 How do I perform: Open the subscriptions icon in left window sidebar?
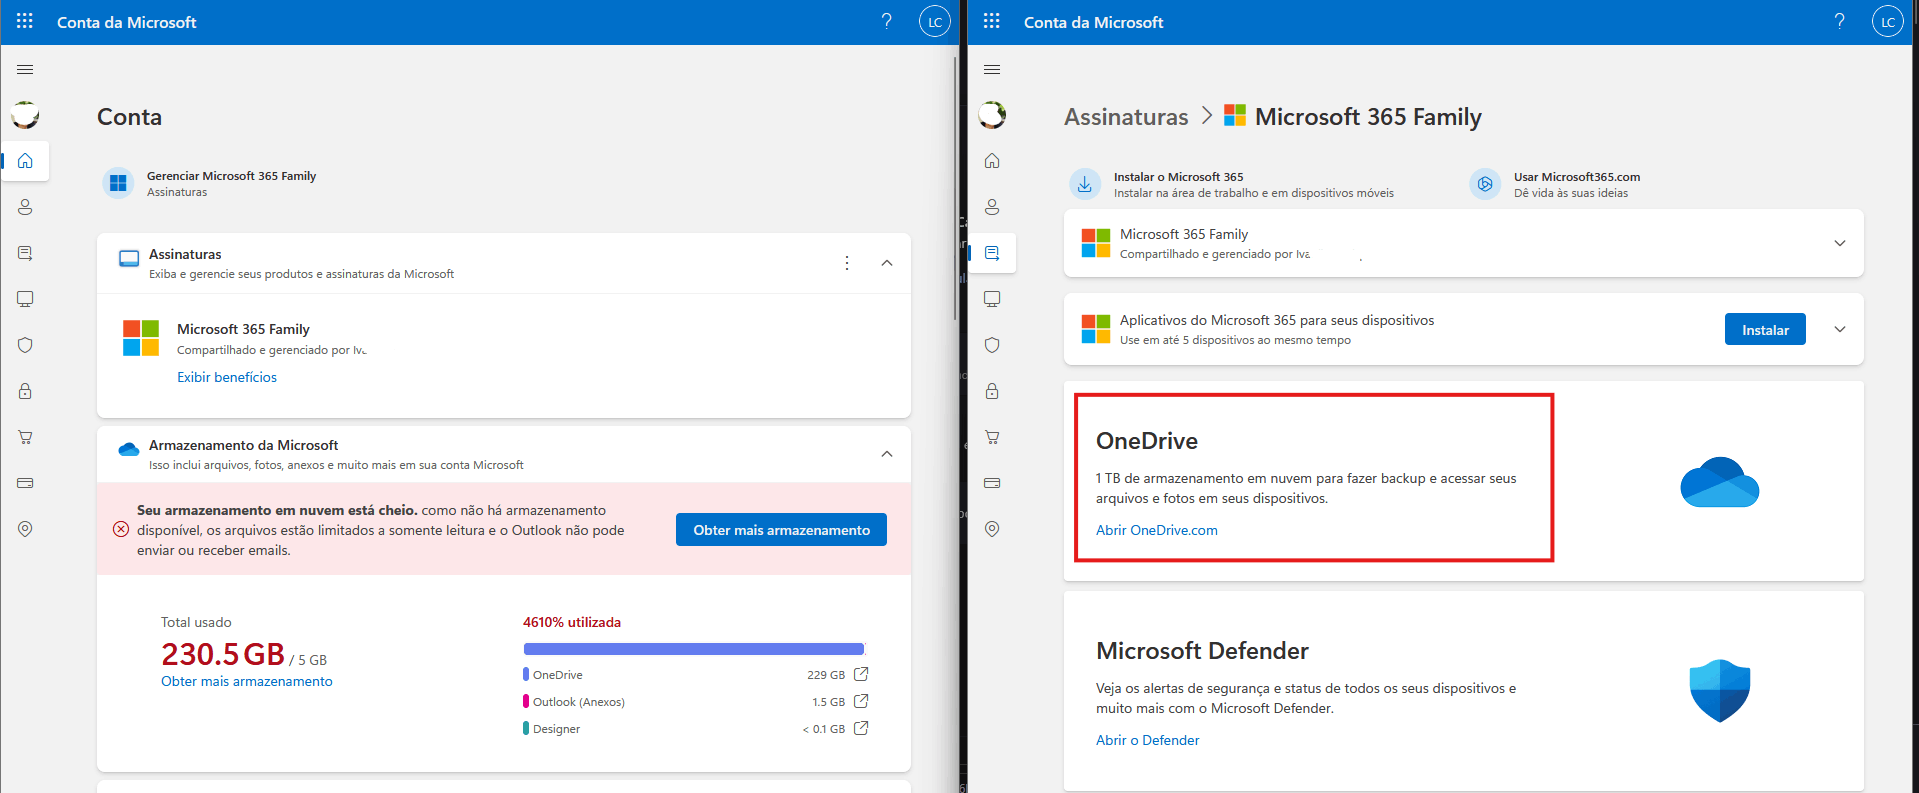pyautogui.click(x=25, y=253)
